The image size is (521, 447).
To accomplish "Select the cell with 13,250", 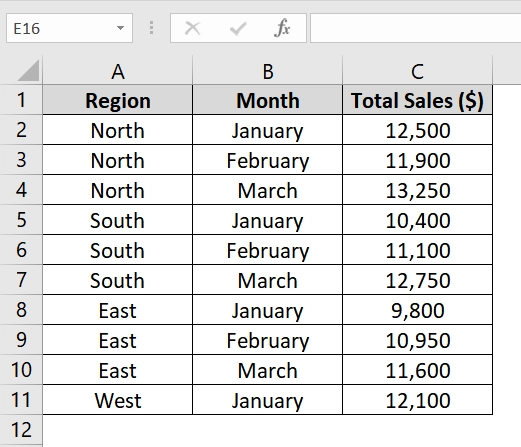I will (x=418, y=190).
